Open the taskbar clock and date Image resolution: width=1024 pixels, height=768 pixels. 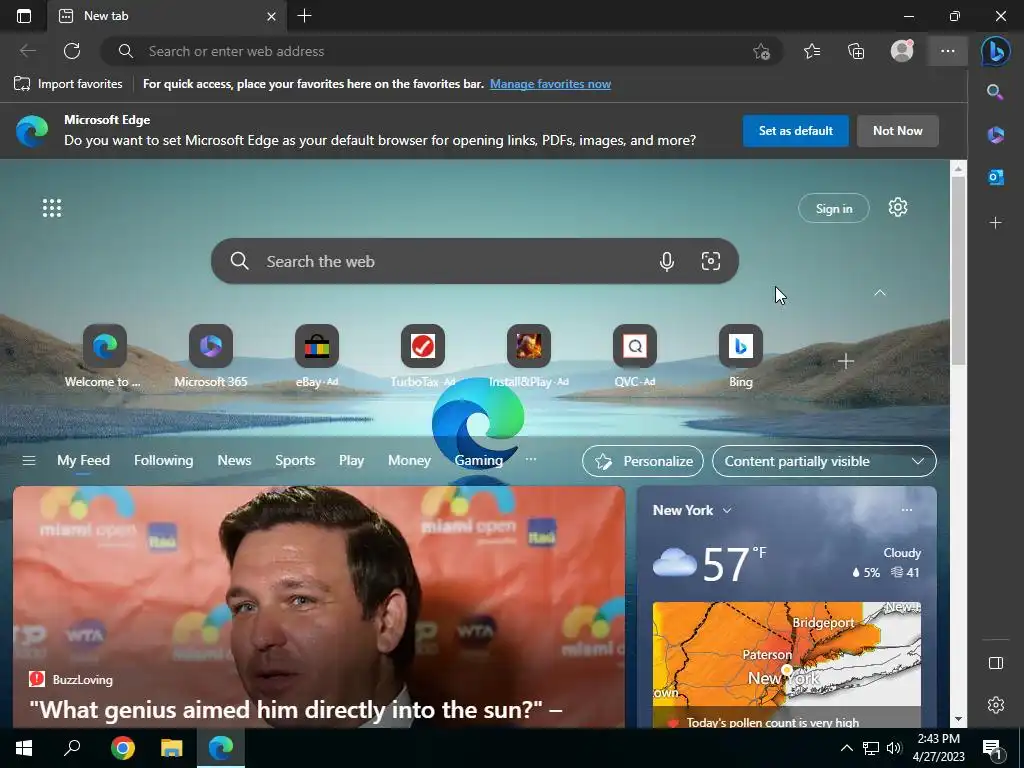[938, 748]
